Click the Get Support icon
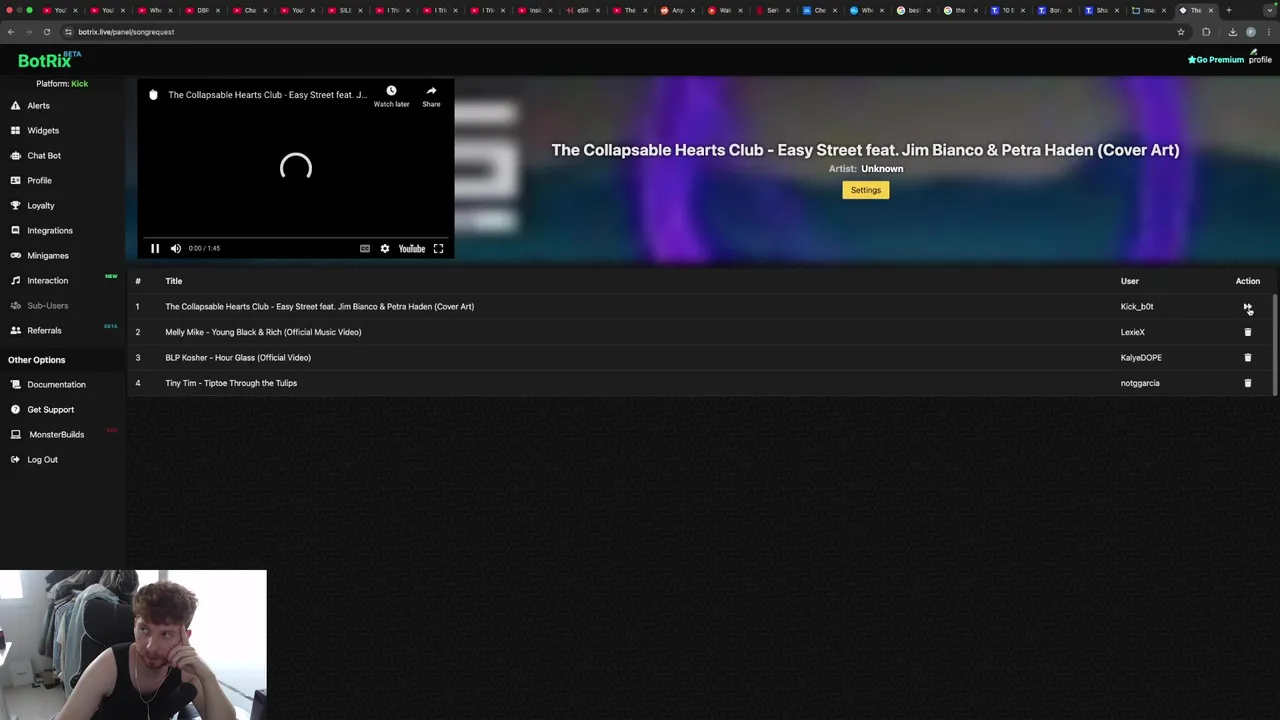 tap(16, 409)
